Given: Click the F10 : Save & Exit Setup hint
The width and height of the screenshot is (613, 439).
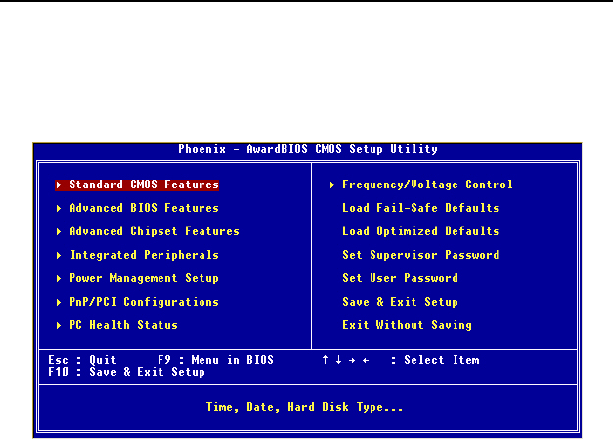Looking at the screenshot, I should pos(126,372).
